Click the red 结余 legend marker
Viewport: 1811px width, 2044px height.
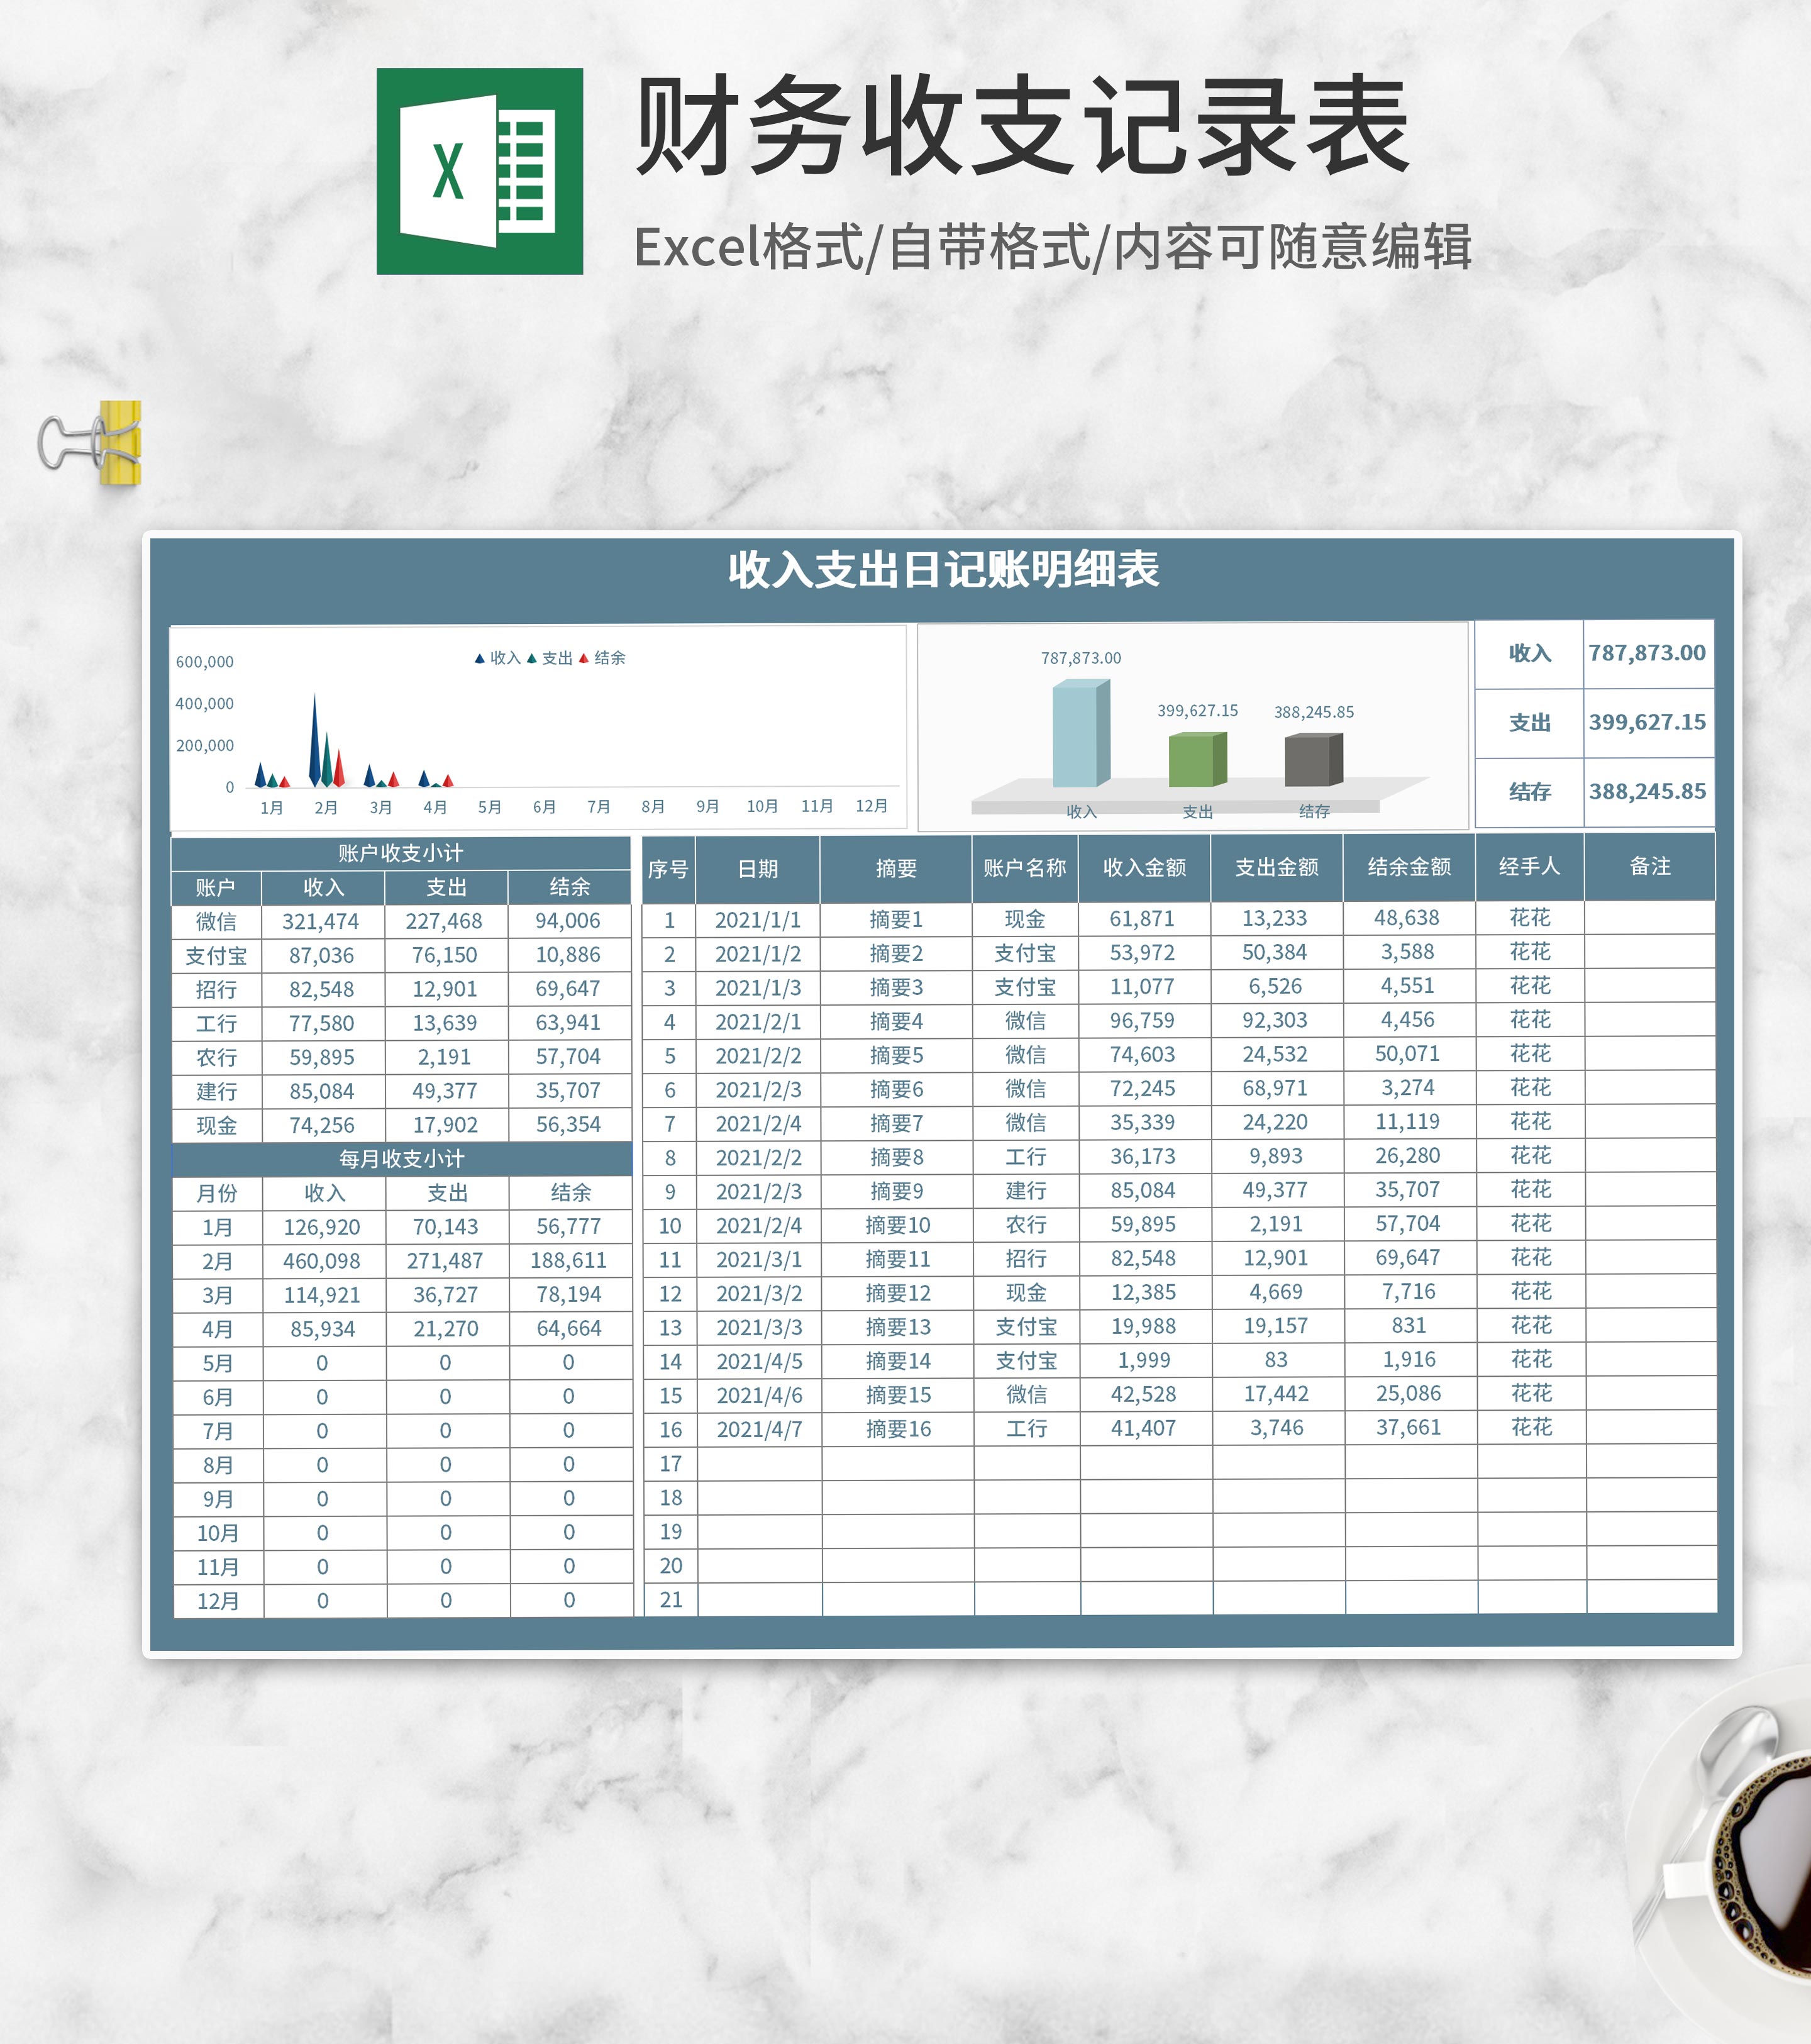point(584,658)
